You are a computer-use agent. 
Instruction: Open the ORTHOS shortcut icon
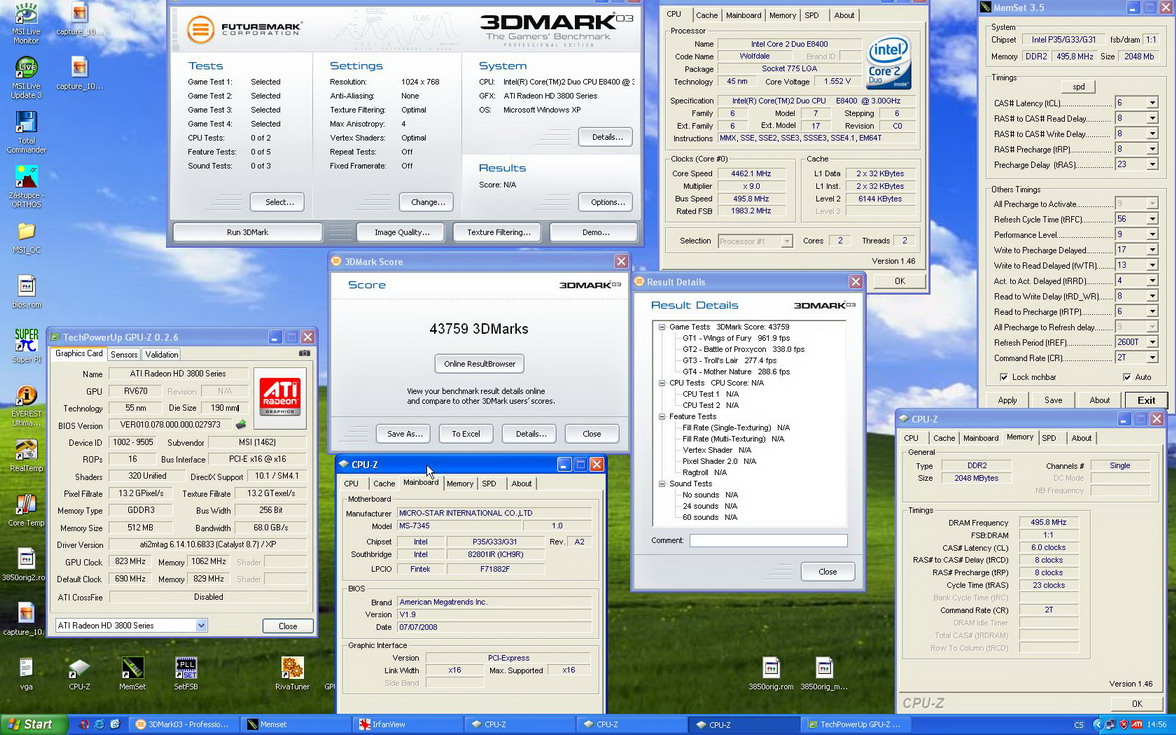pos(26,177)
